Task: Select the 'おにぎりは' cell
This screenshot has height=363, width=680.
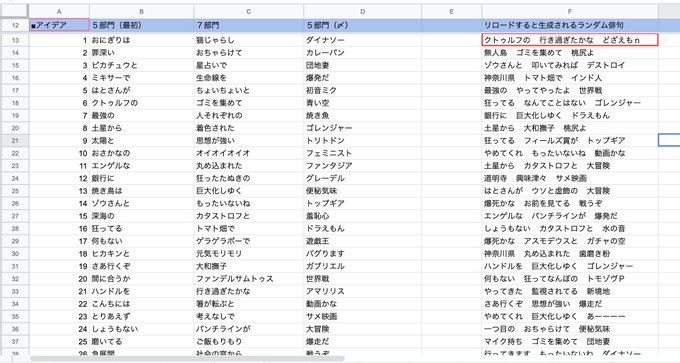Action: 141,40
